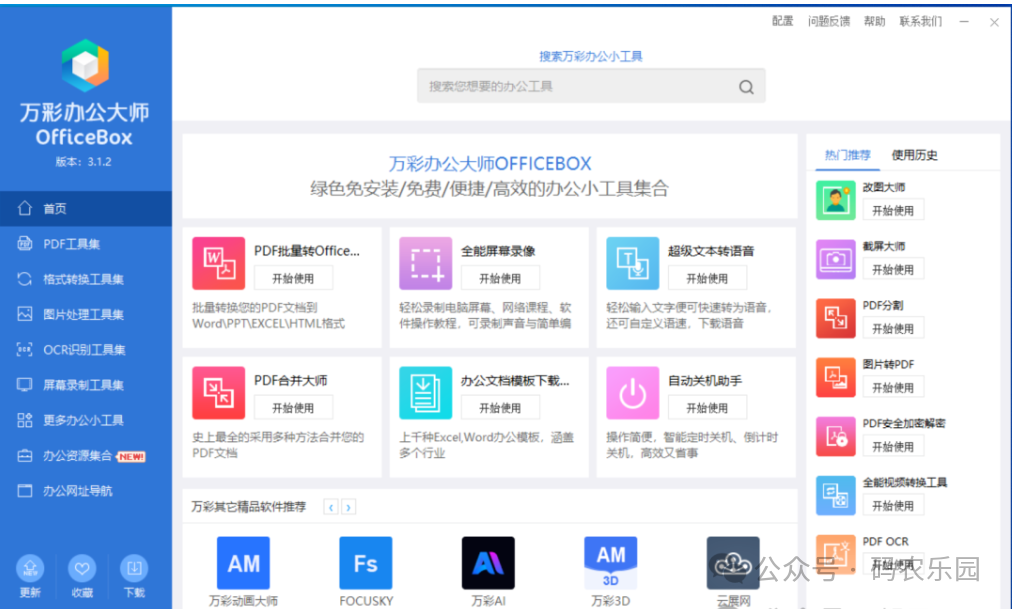Launch the FOCUSKY Fs icon

(x=365, y=563)
